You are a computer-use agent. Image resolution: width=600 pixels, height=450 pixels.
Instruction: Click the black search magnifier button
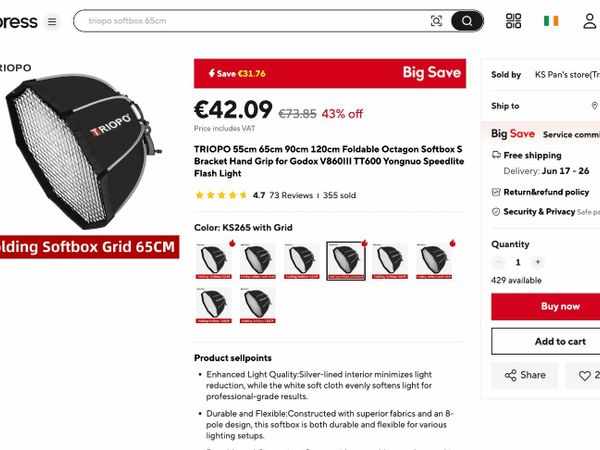coord(467,21)
